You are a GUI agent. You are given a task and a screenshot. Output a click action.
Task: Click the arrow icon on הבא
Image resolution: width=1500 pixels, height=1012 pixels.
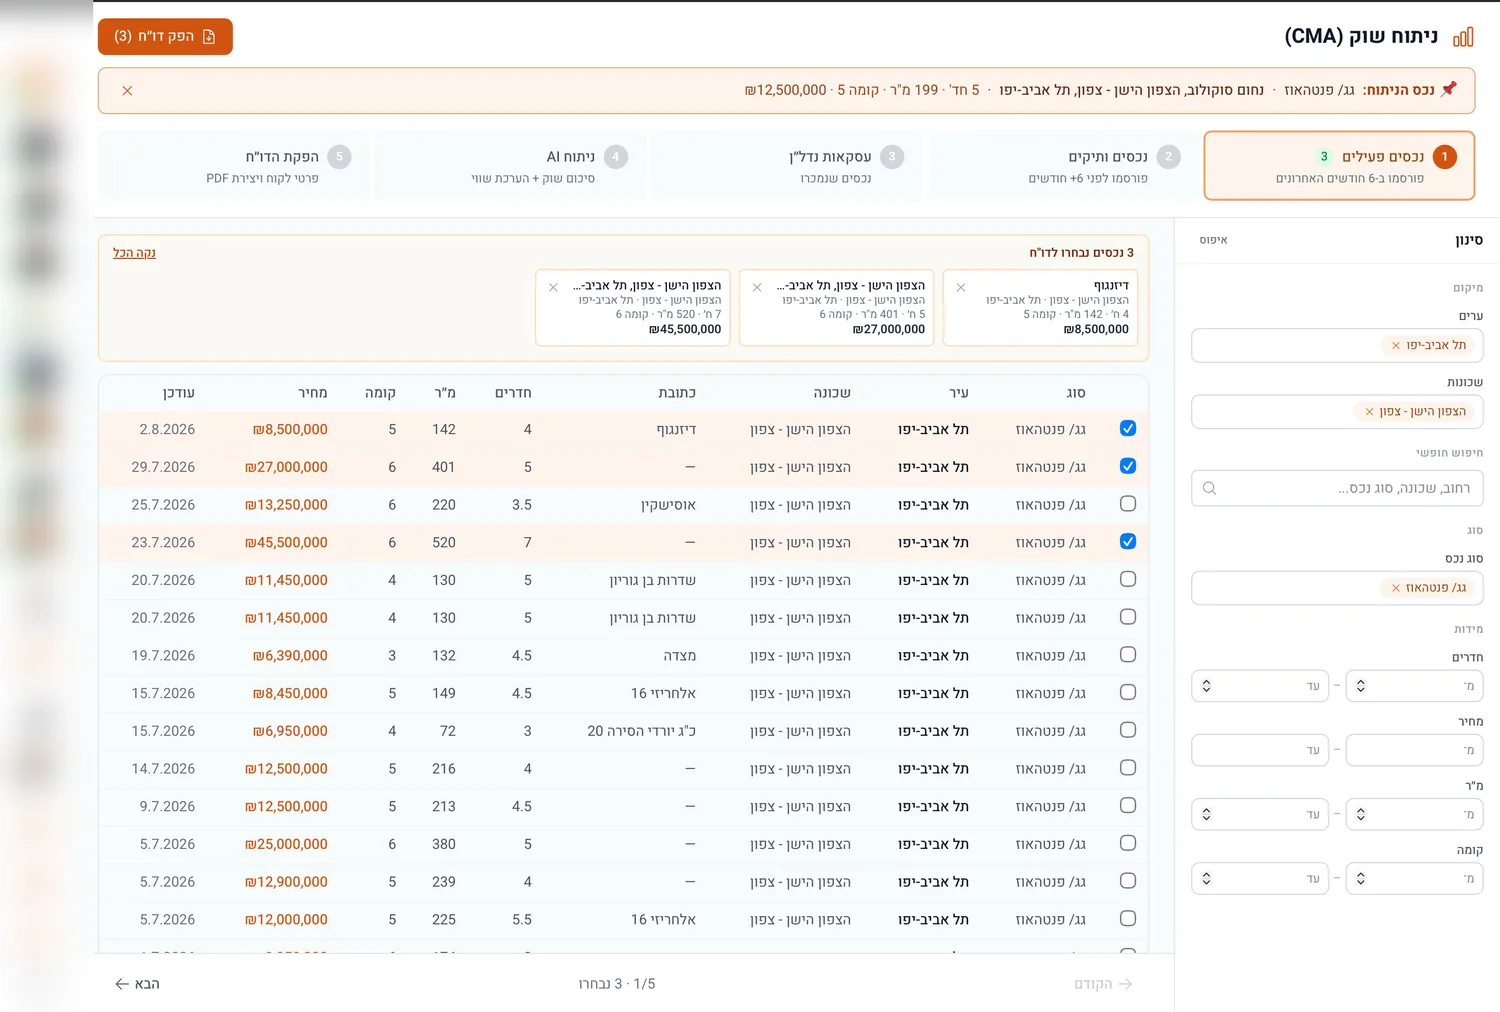122,984
